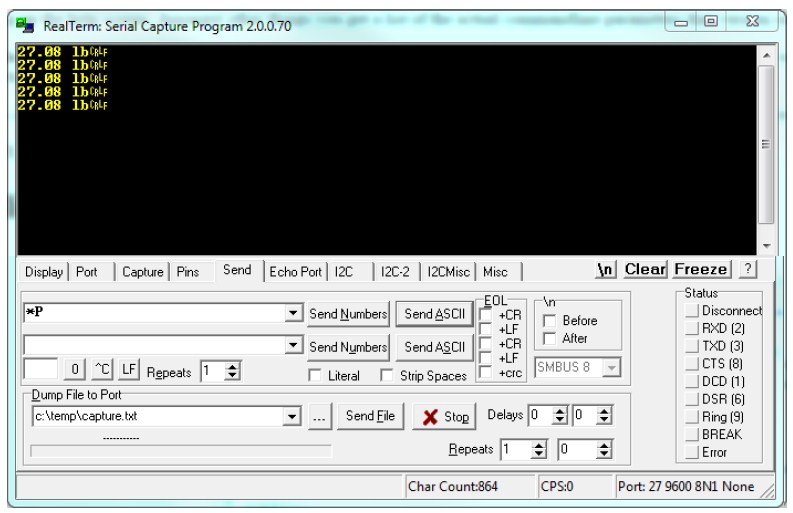
Task: Browse for dump file with ellipsis button
Action: (319, 416)
